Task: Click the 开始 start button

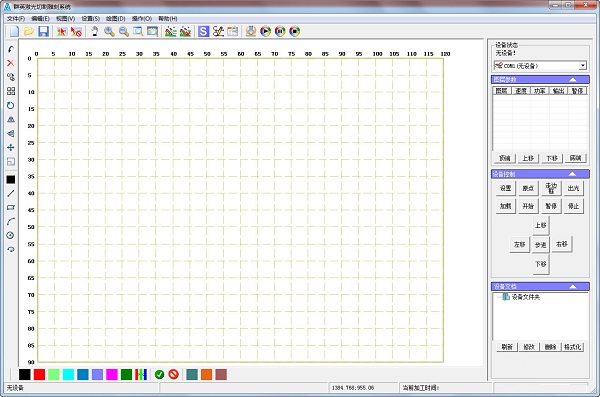Action: click(528, 206)
